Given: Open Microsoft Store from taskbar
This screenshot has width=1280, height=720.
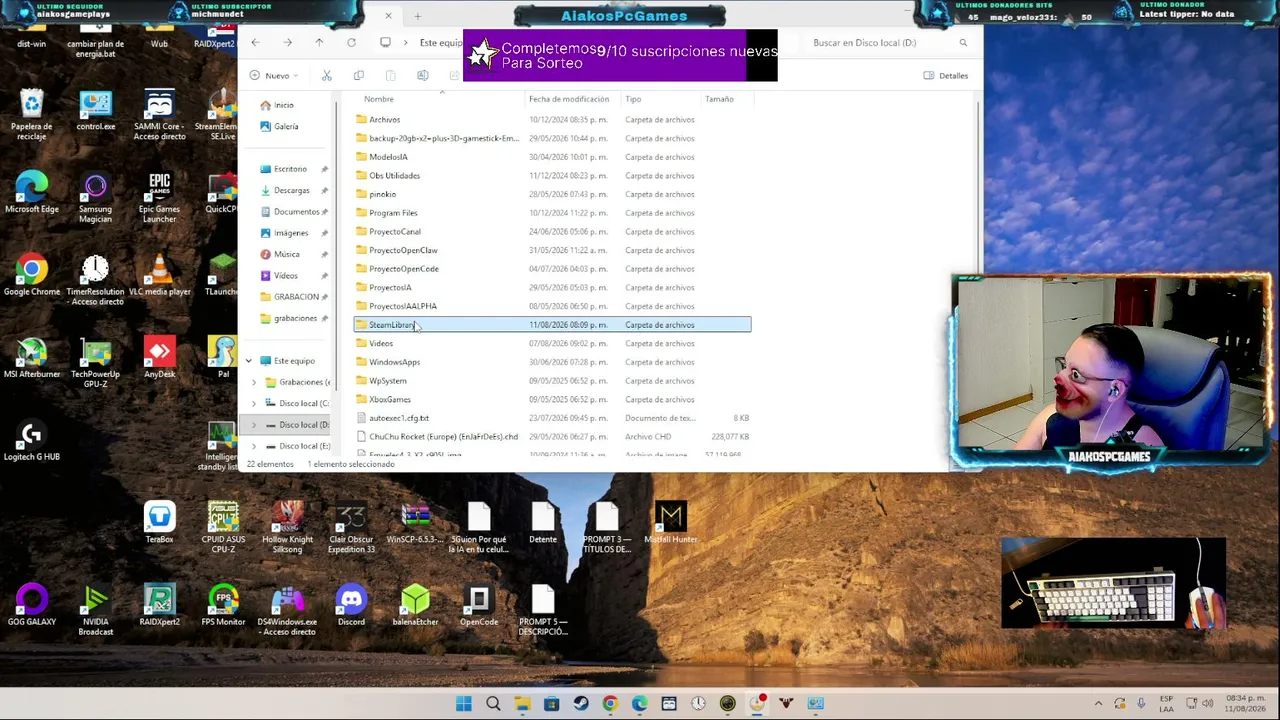Looking at the screenshot, I should point(551,704).
